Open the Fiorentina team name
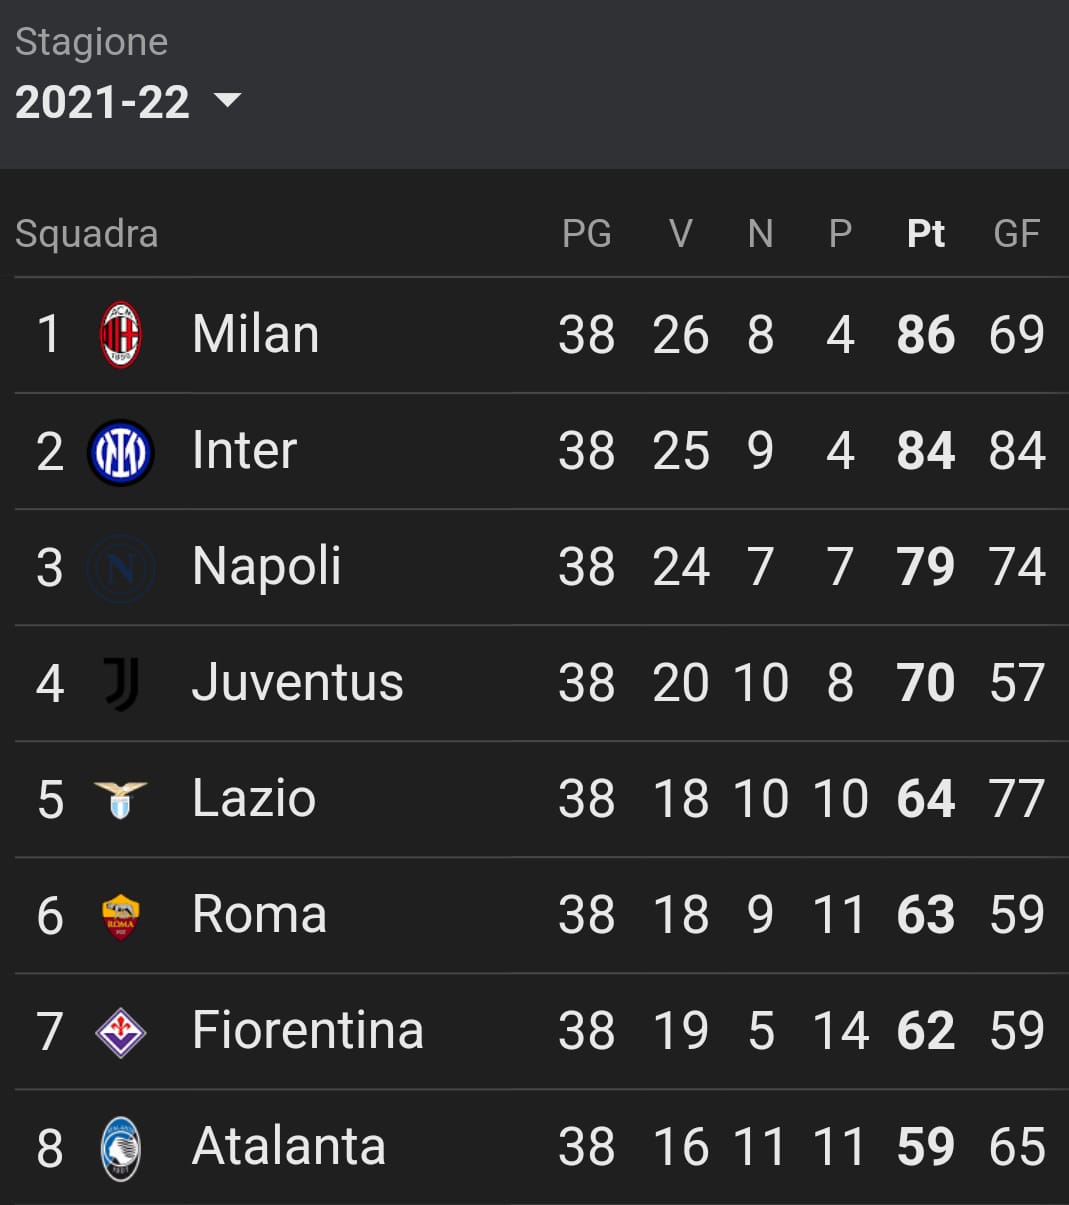The image size is (1069, 1205). (308, 1030)
